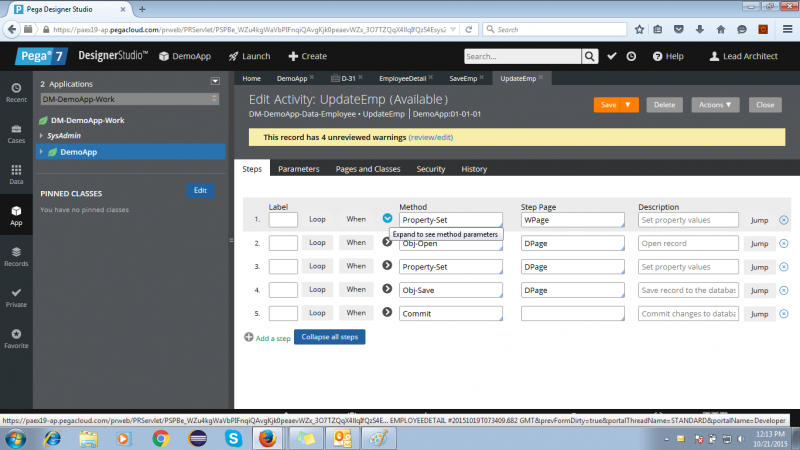Click the Close button for activity

(x=765, y=105)
